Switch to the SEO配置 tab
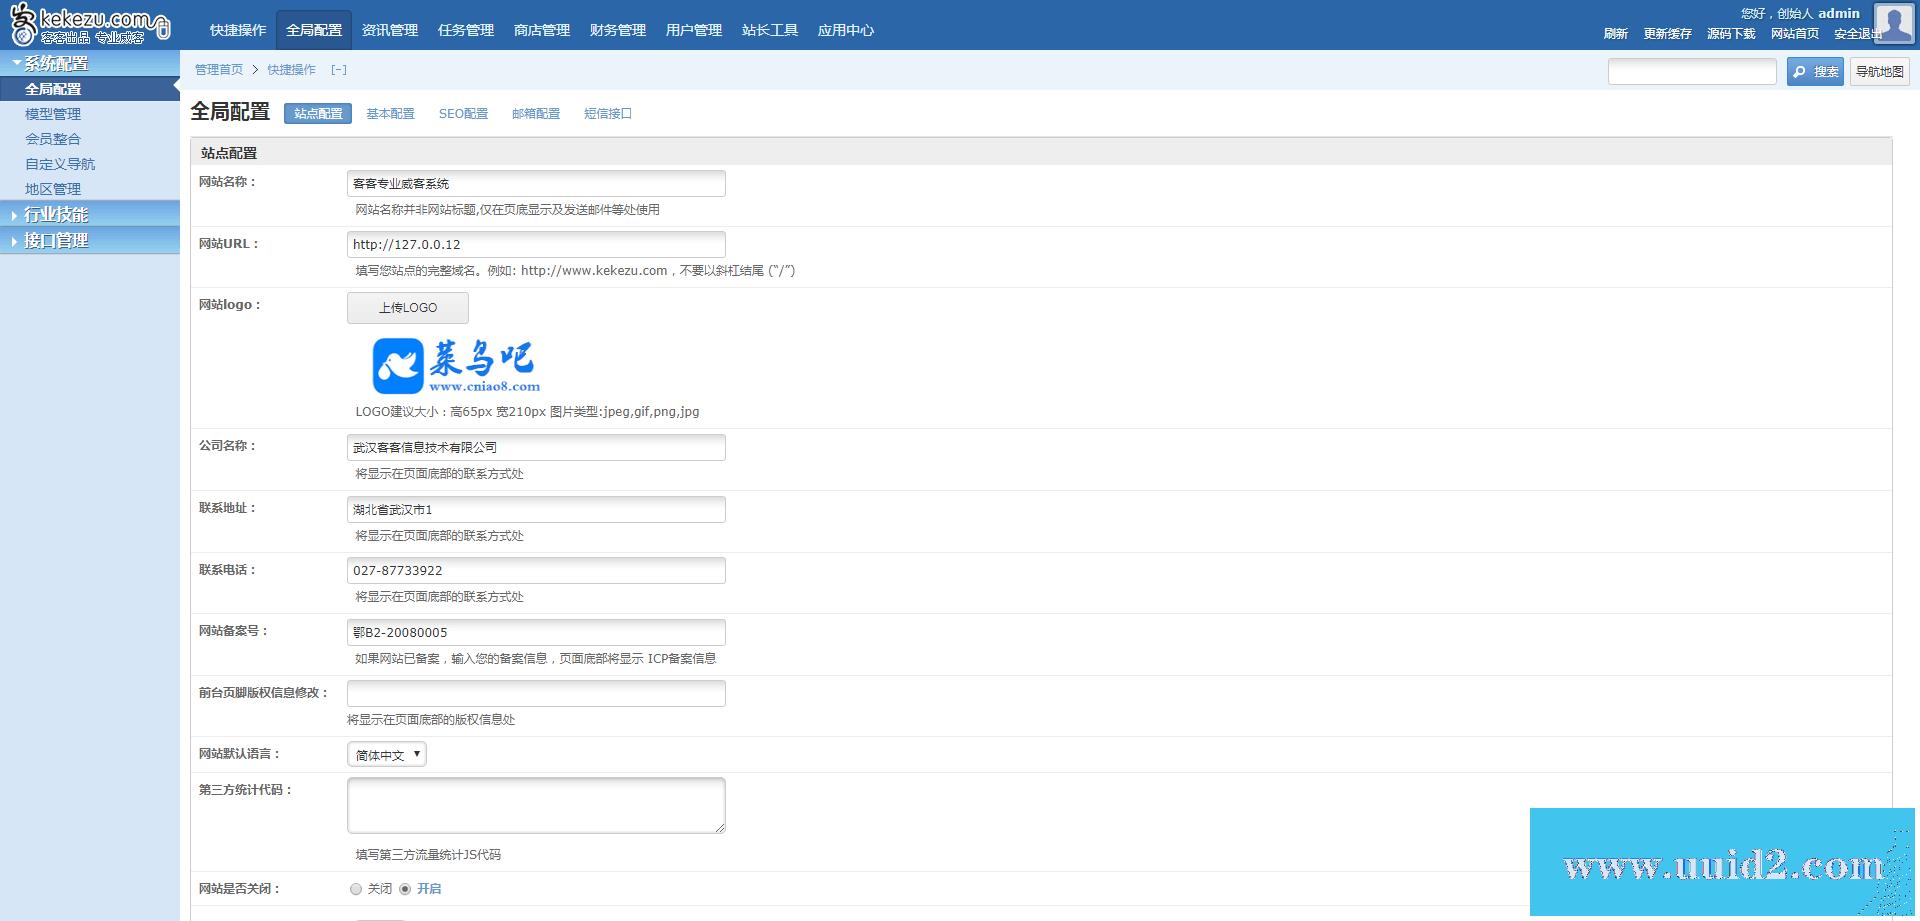This screenshot has width=1920, height=921. point(463,113)
